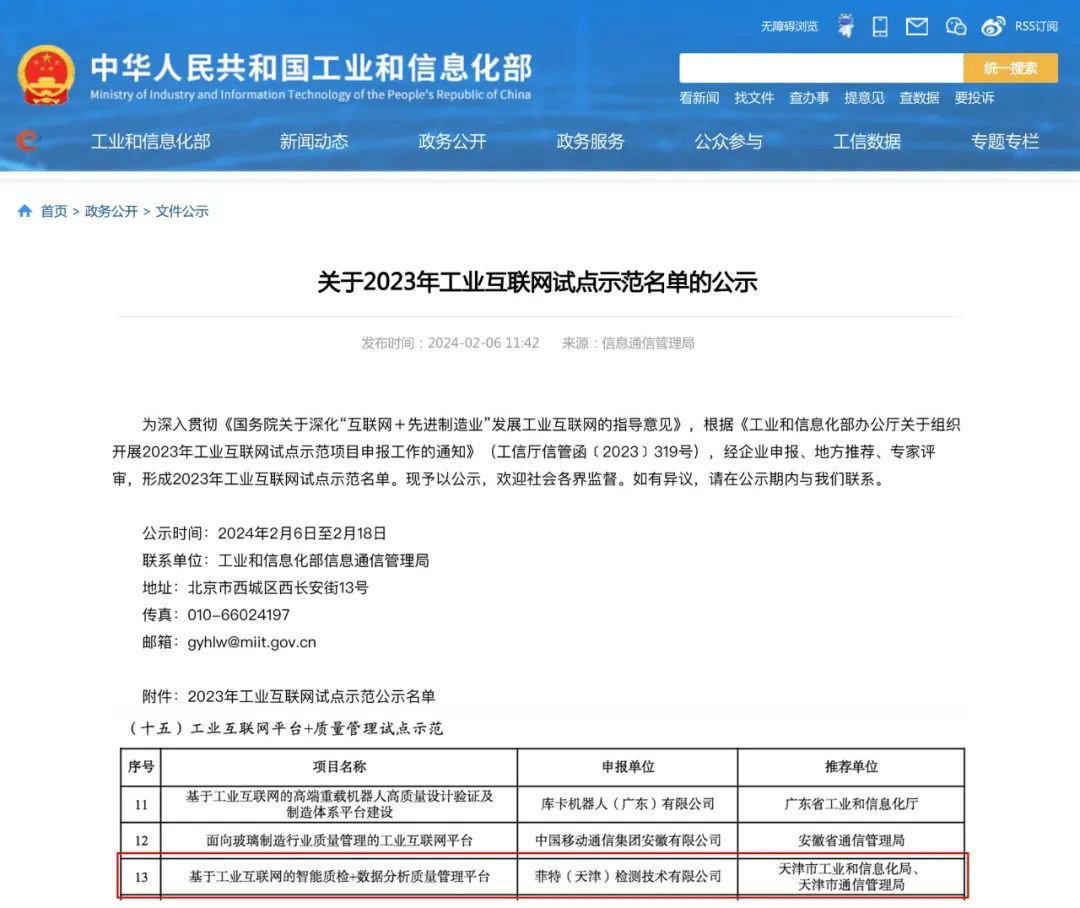
Task: Click the article title 关于2023年工业互联网试点示范名单的公示
Action: pyautogui.click(x=537, y=282)
